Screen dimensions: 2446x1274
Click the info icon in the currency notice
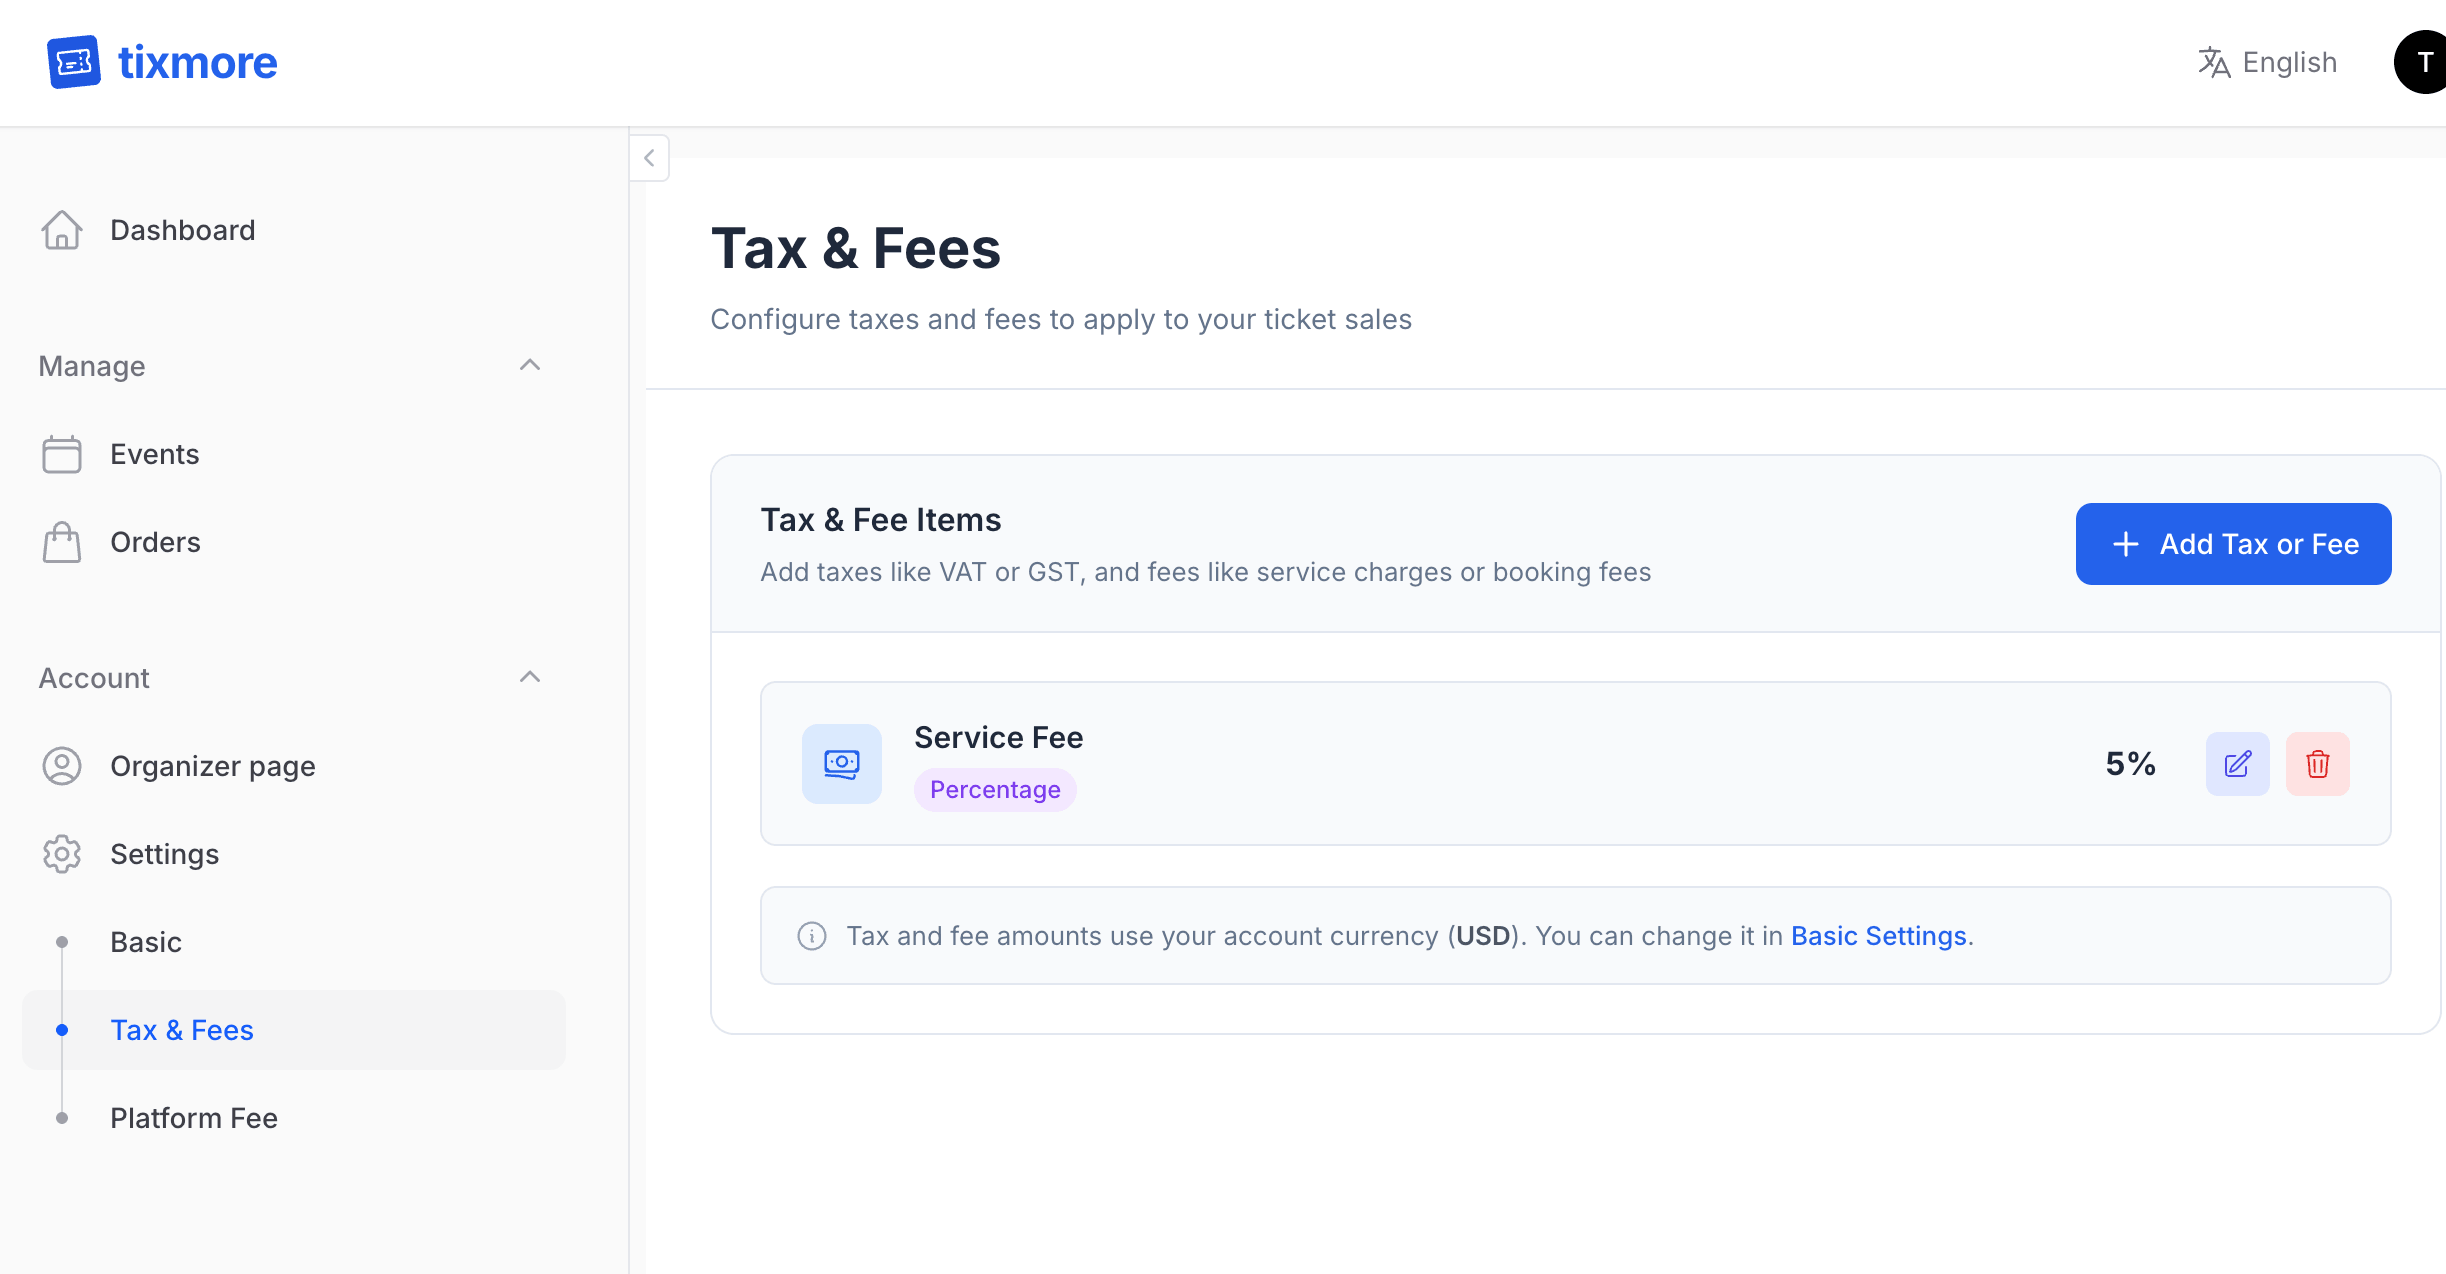pyautogui.click(x=812, y=936)
